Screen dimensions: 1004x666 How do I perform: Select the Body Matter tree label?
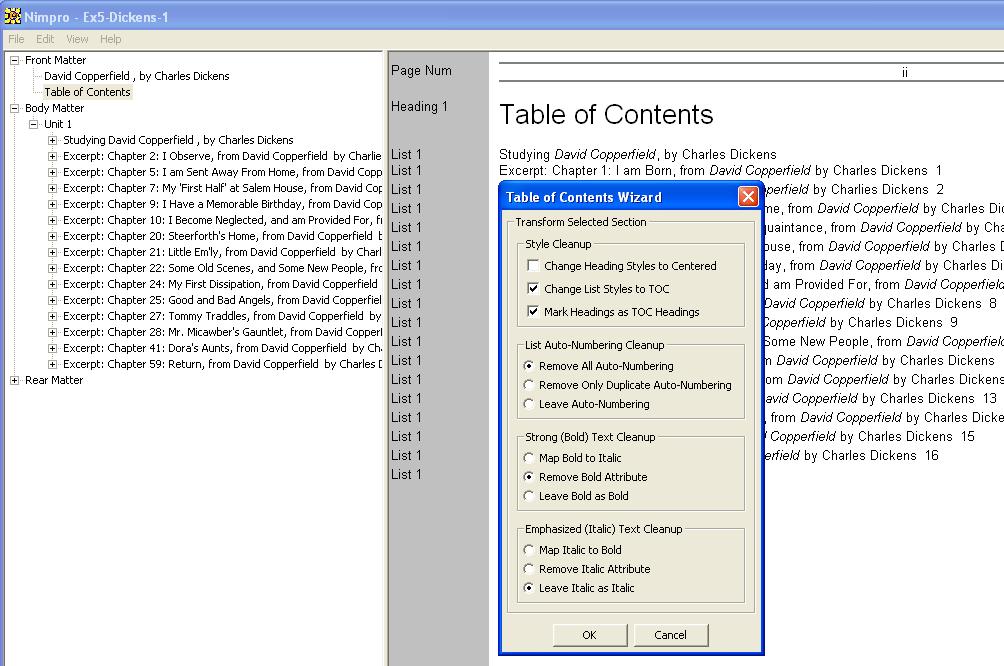click(54, 108)
